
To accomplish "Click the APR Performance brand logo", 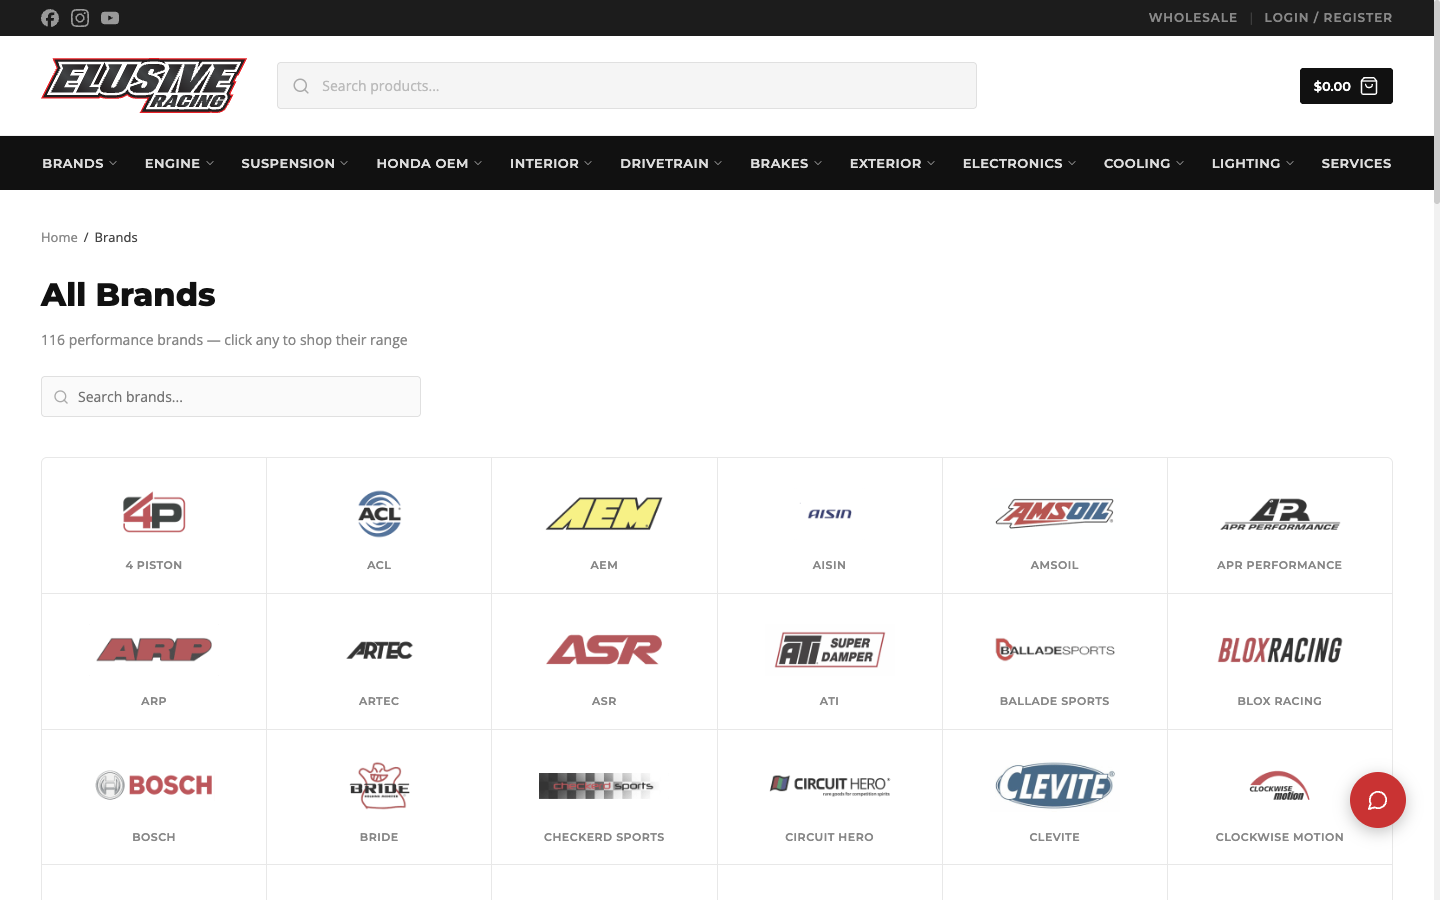I will click(x=1280, y=514).
